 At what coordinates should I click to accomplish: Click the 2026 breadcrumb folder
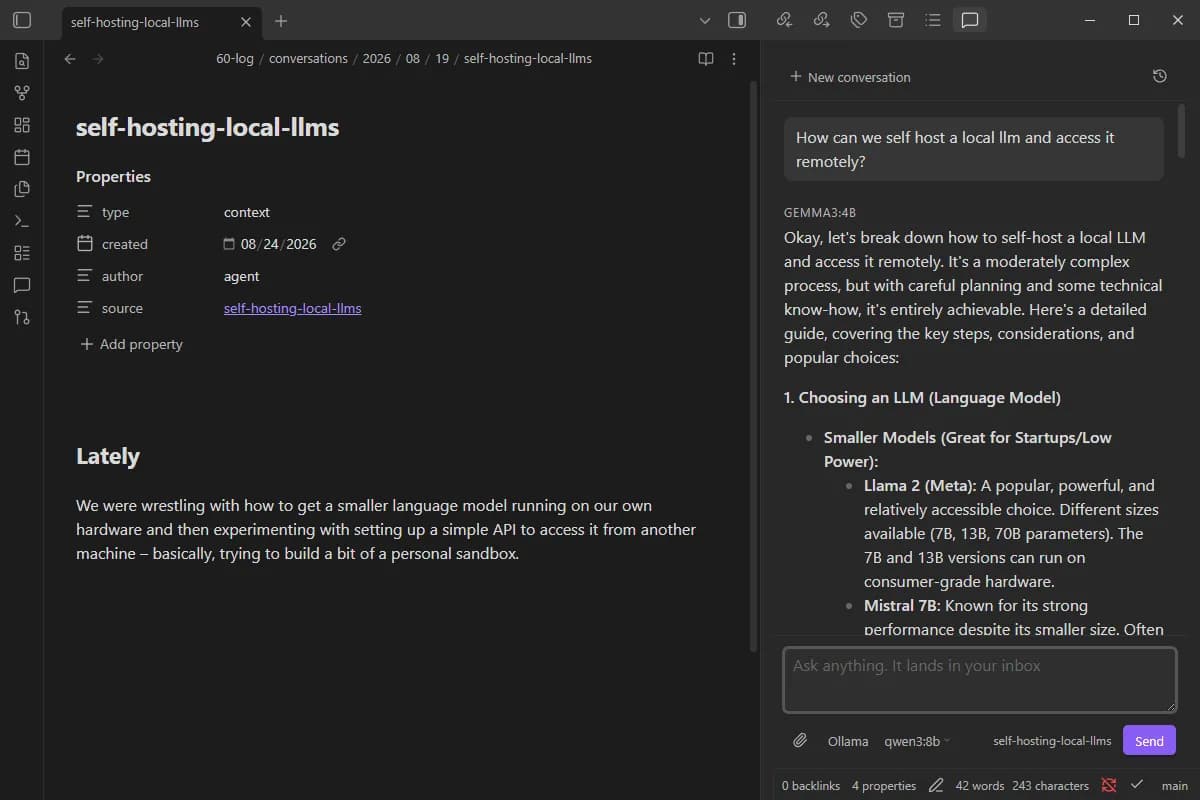(x=377, y=59)
